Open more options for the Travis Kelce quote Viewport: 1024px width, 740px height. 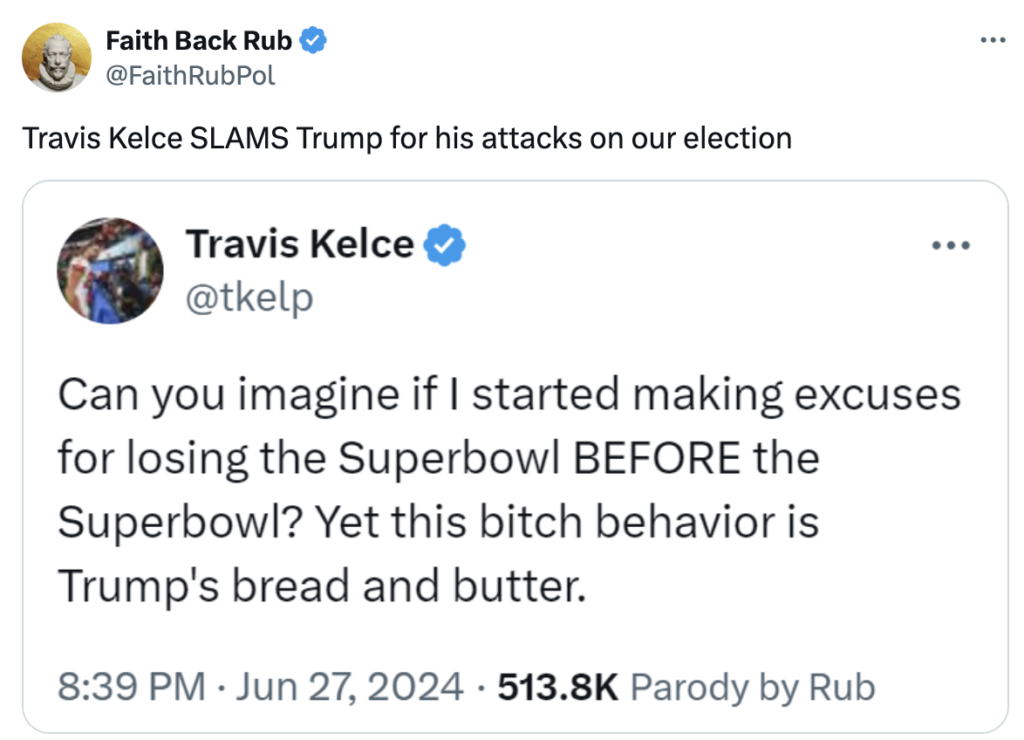(x=952, y=243)
